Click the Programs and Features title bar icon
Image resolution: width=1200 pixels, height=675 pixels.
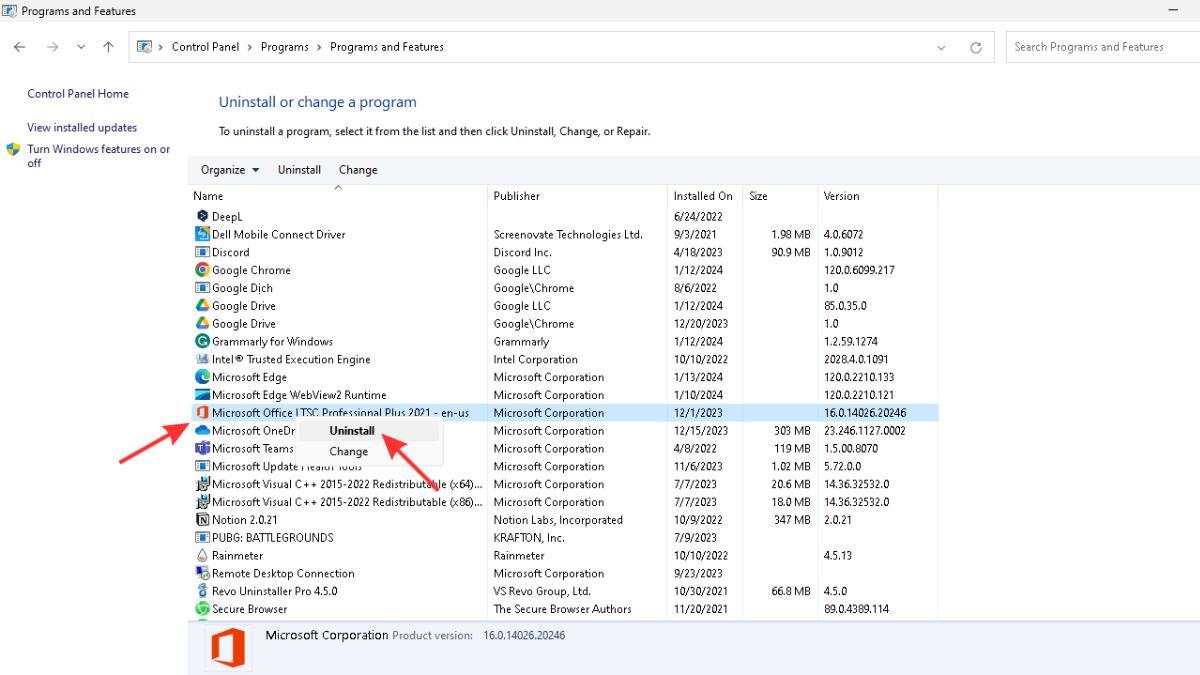click(x=8, y=11)
